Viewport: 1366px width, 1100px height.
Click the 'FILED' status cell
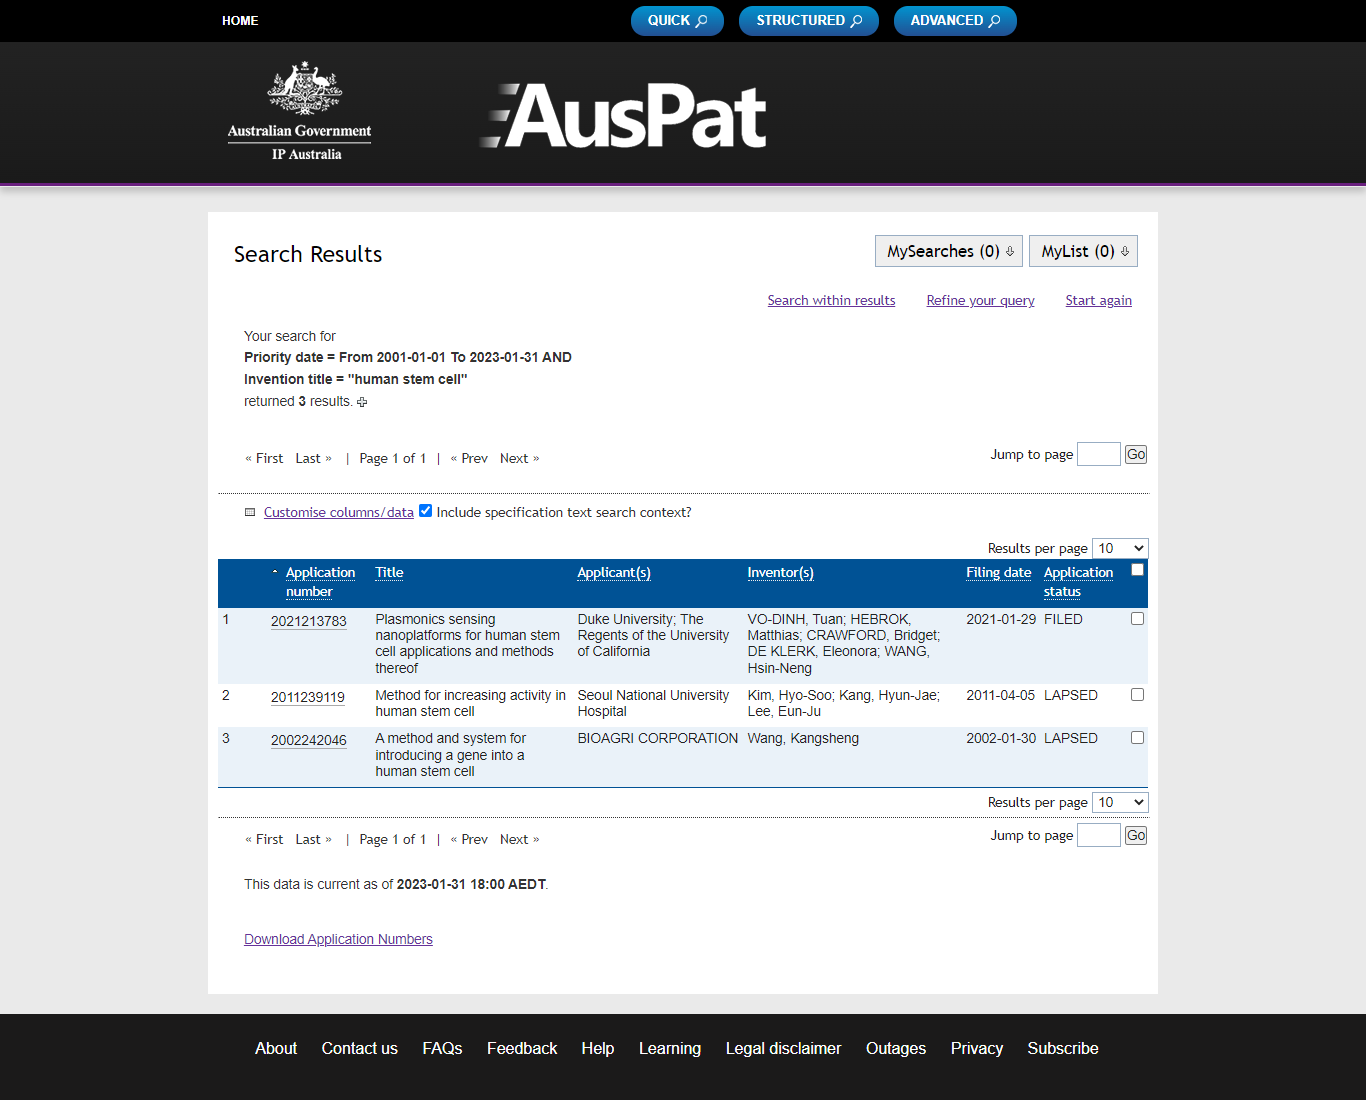[1063, 619]
